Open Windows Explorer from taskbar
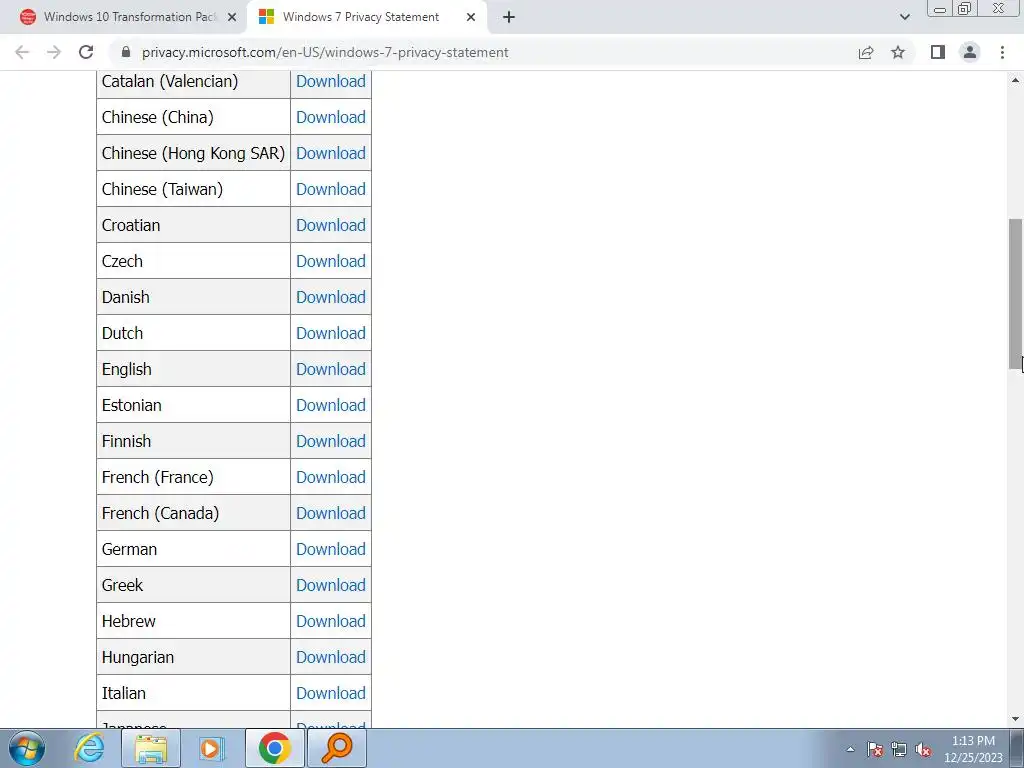 point(152,748)
